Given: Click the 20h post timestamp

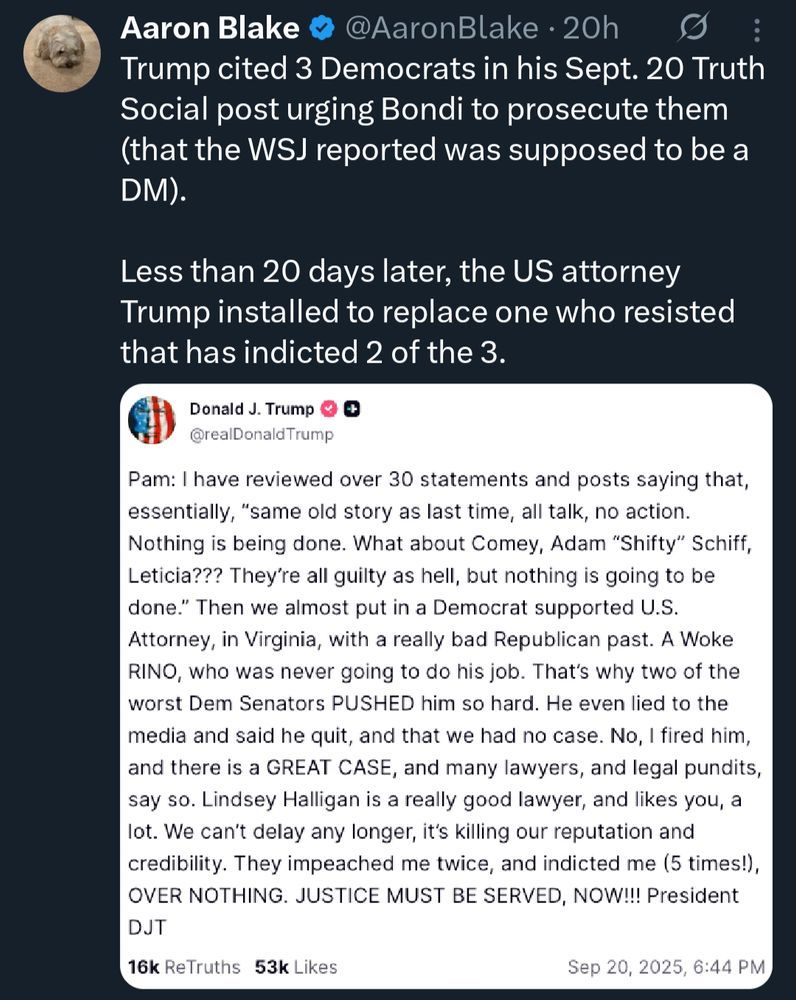Looking at the screenshot, I should 591,28.
